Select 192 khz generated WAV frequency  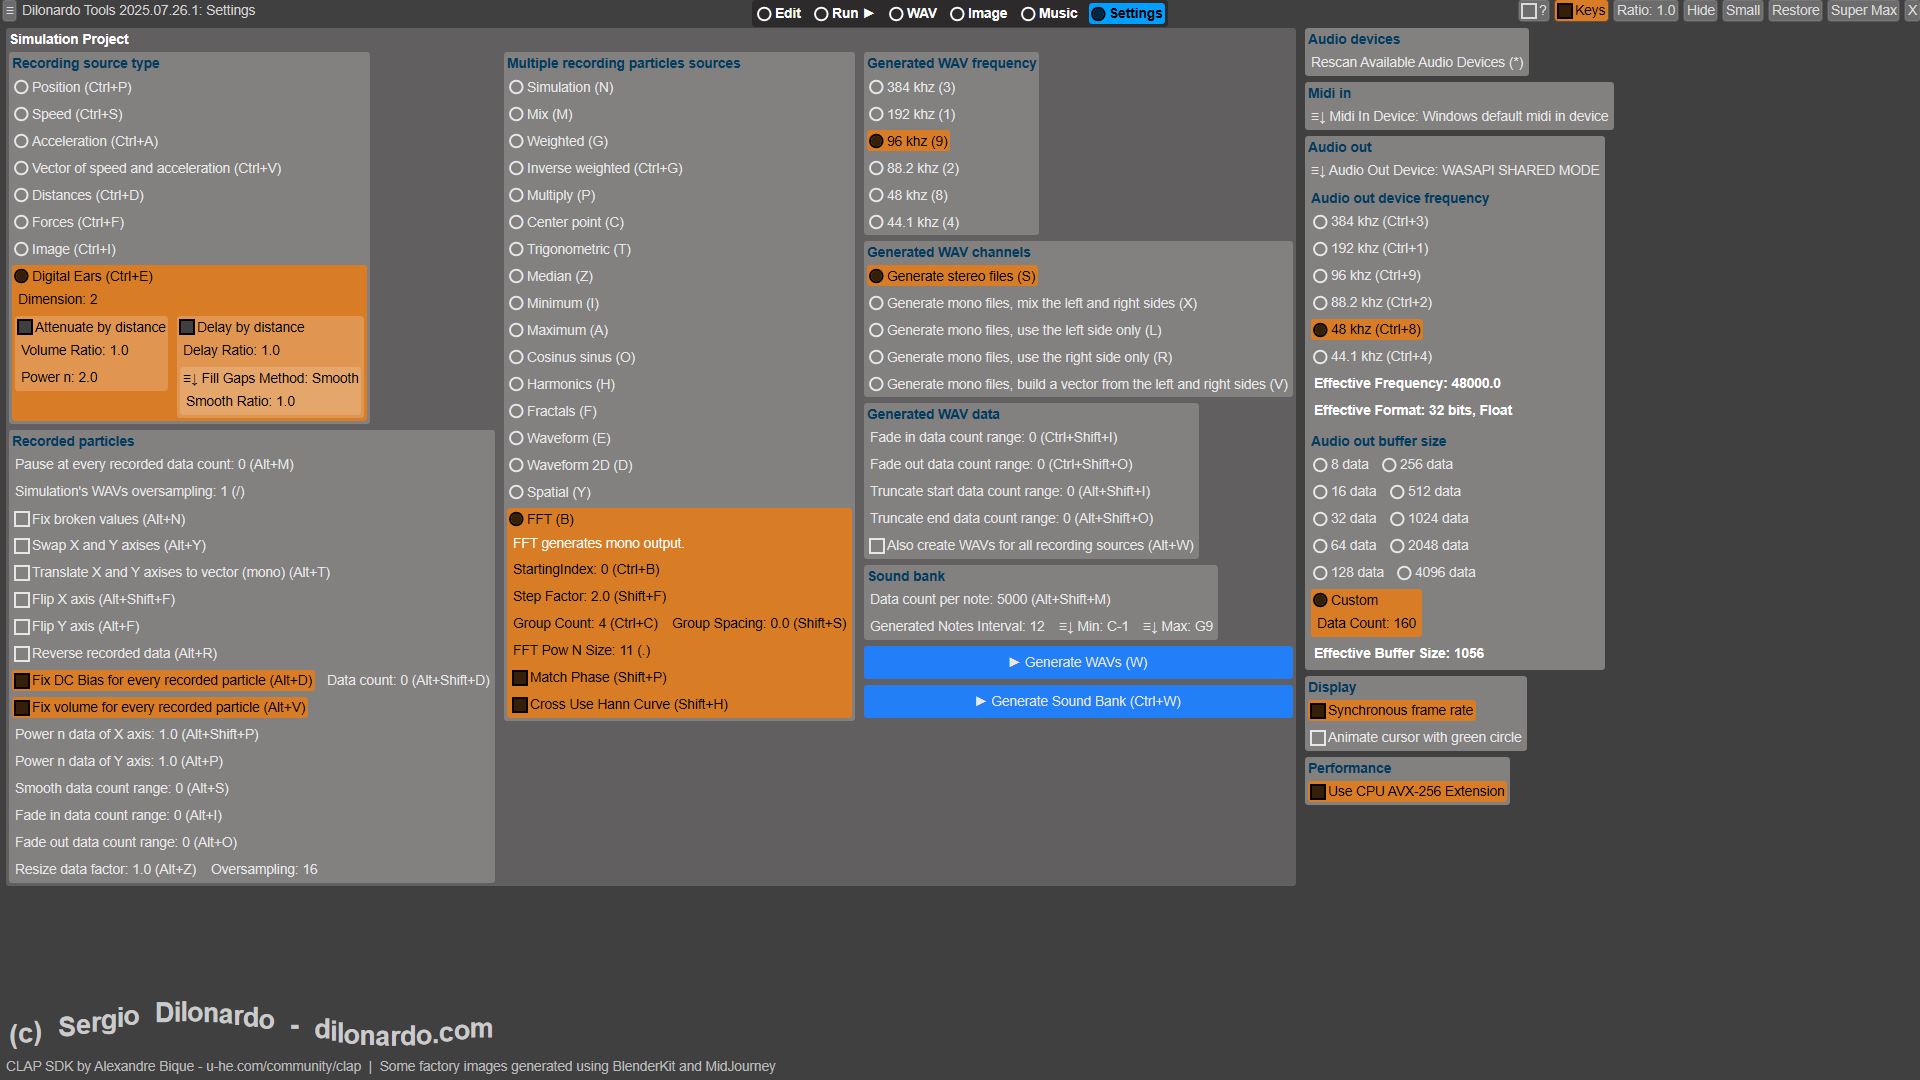point(877,115)
